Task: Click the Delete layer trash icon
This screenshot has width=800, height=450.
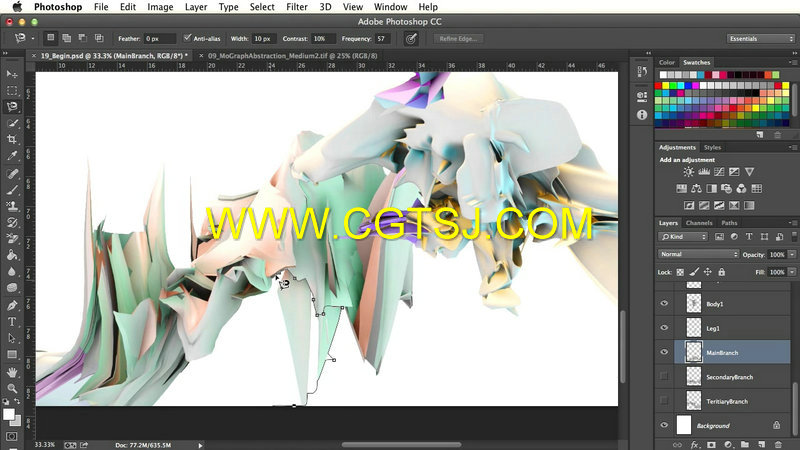Action: point(778,445)
